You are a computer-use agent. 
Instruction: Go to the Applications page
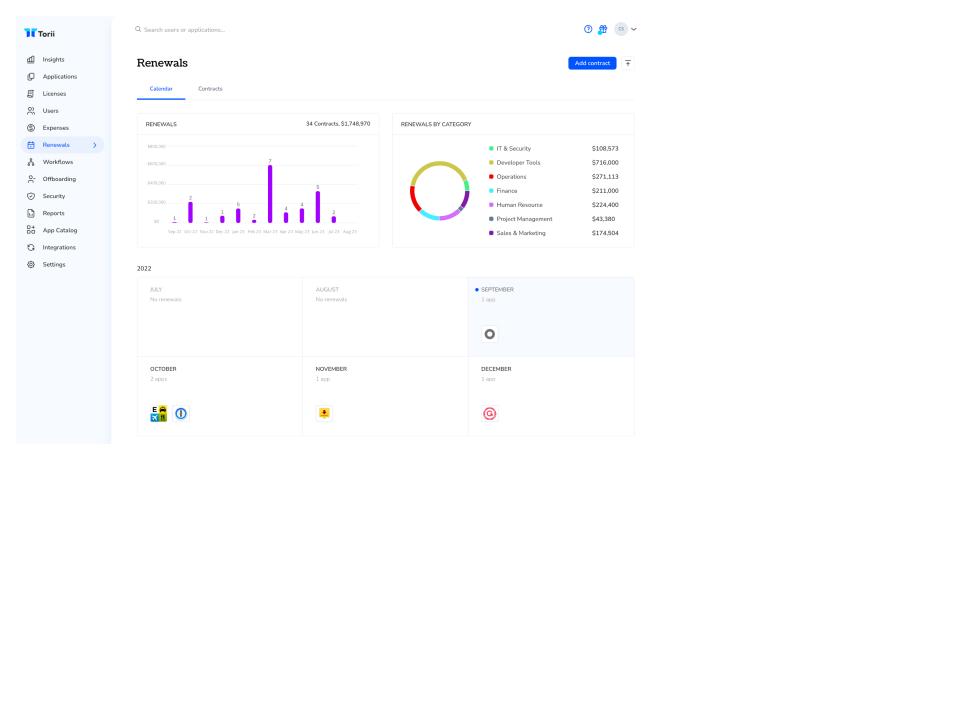59,77
